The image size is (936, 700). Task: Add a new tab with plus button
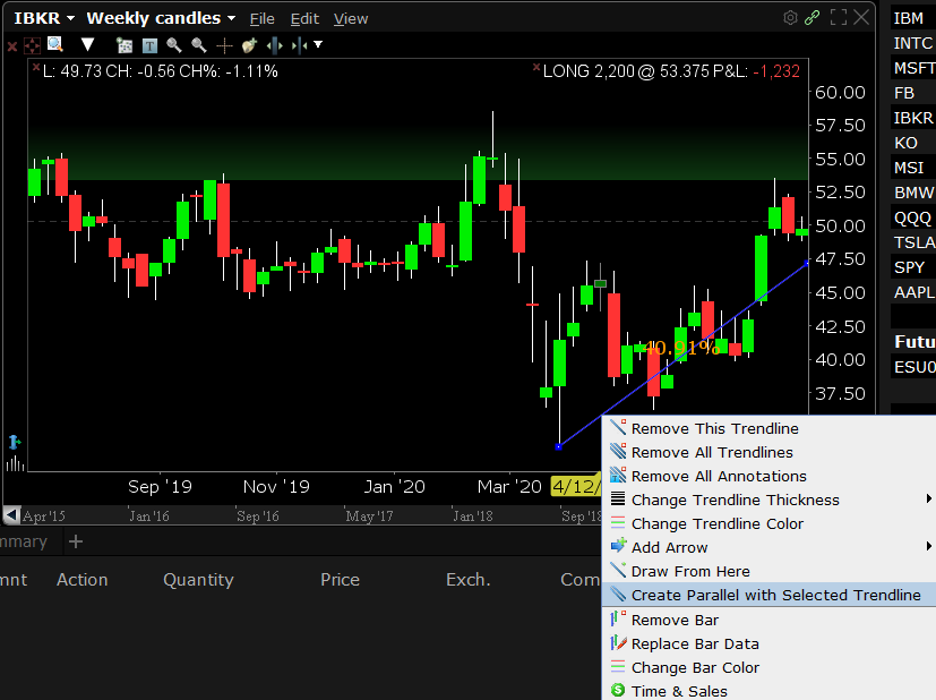click(75, 541)
